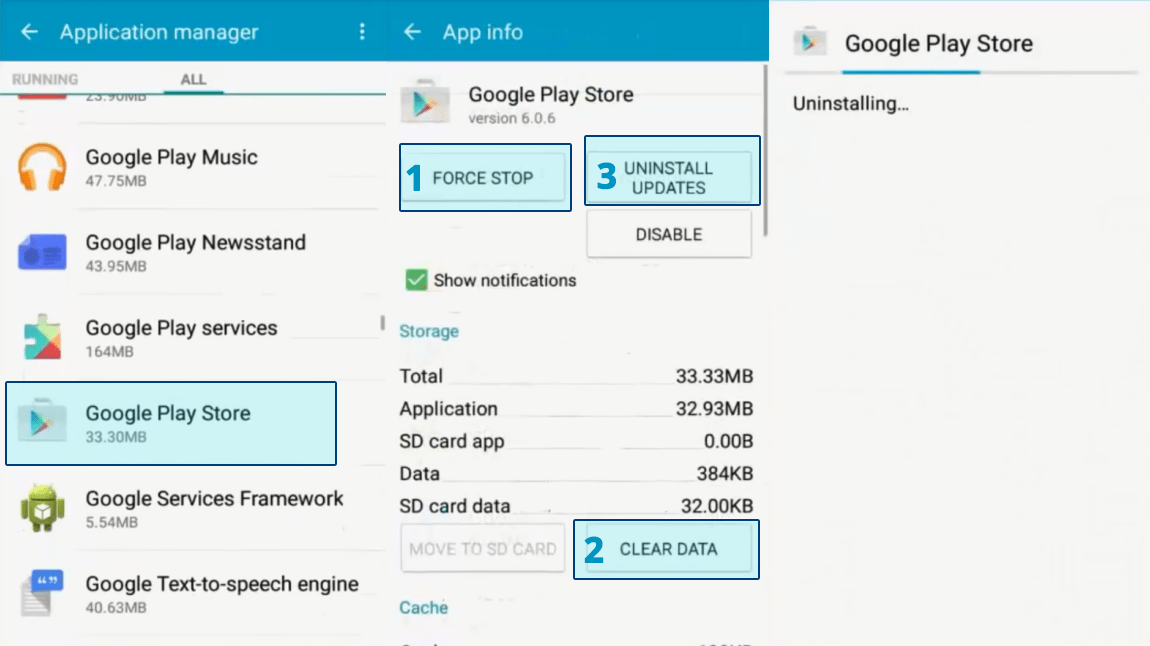The image size is (1150, 646).
Task: Click '43.95MB' size under Play Newsstand
Action: [116, 266]
